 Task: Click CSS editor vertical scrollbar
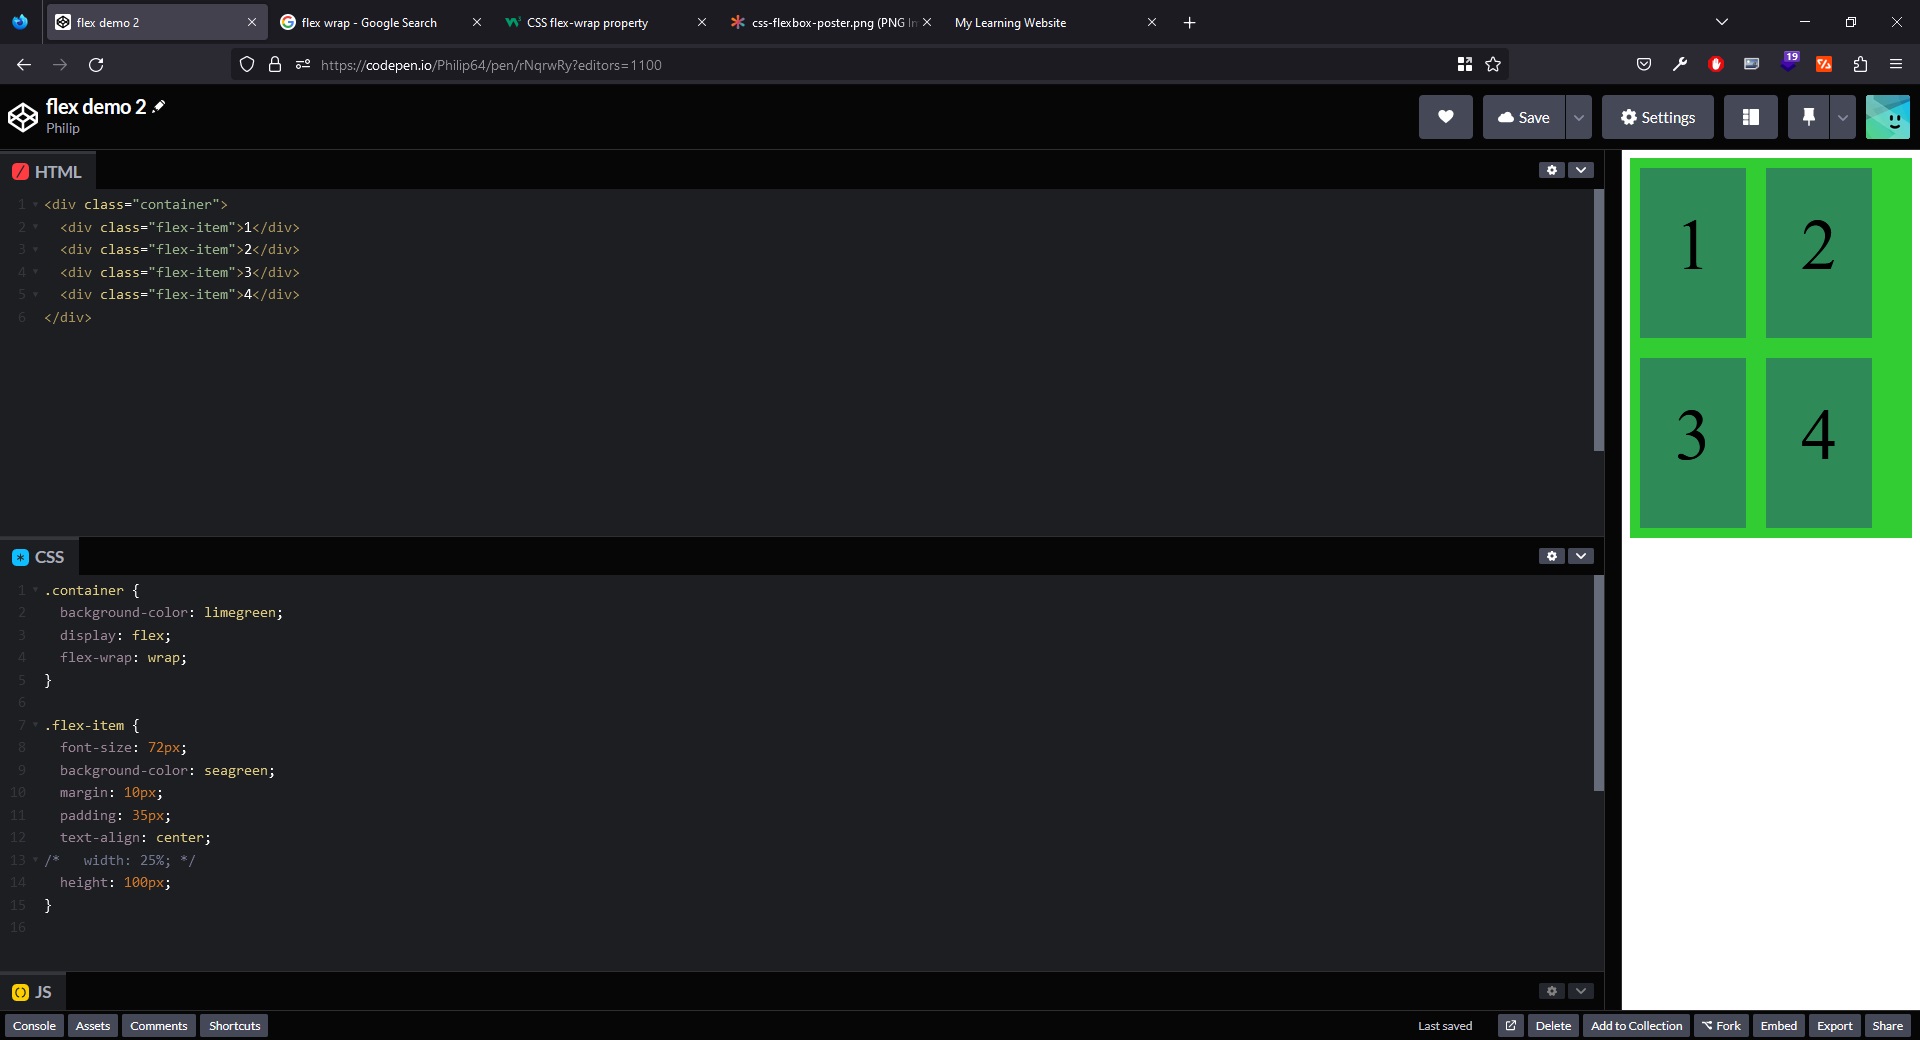click(1598, 683)
